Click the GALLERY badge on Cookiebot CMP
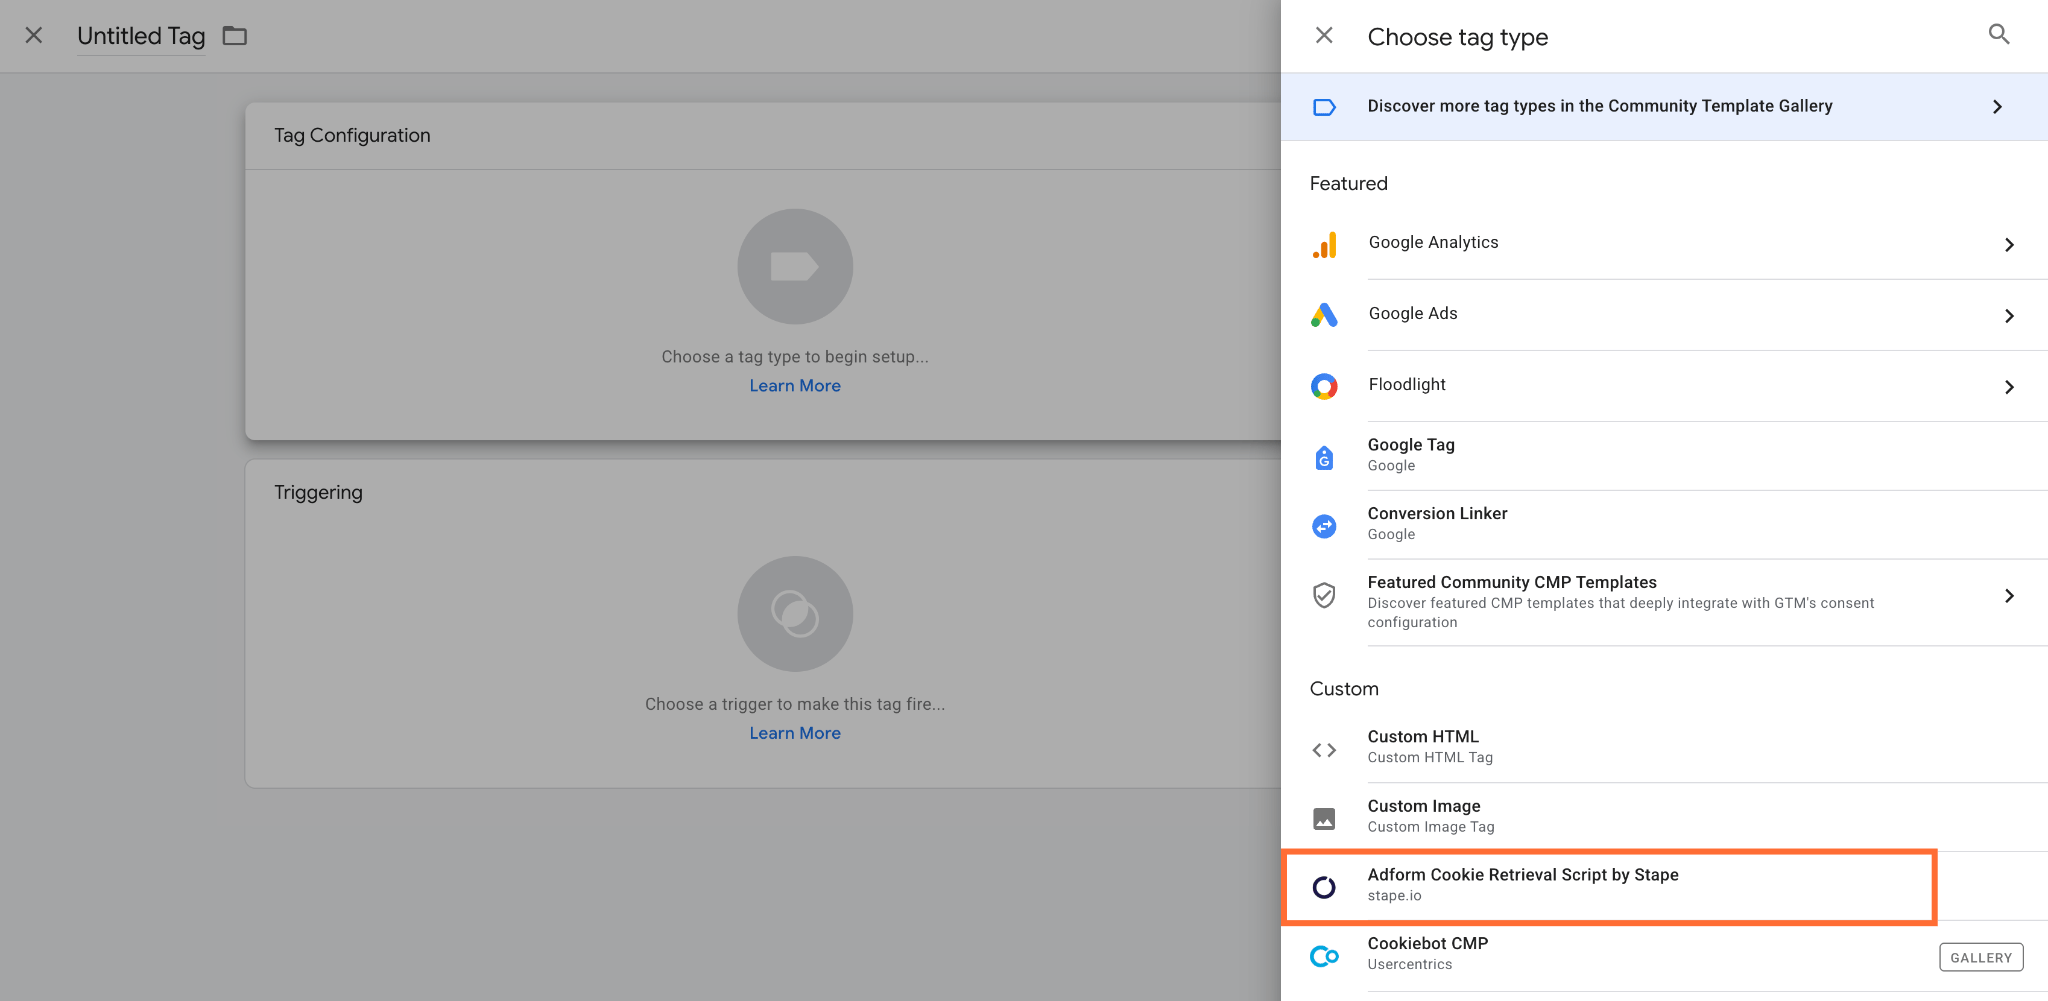2048x1001 pixels. tap(1981, 957)
